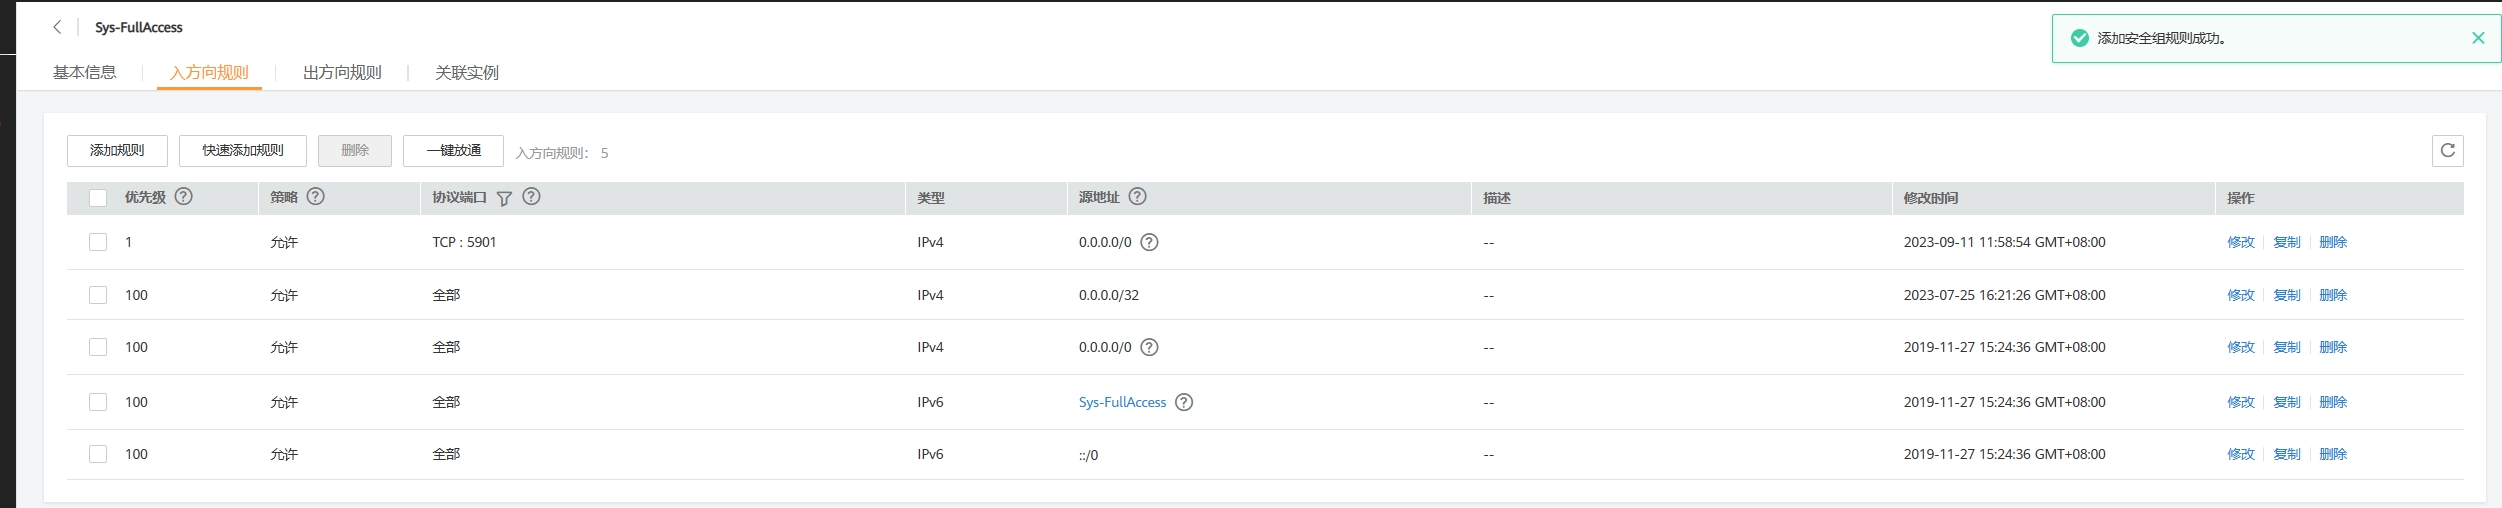Image resolution: width=2502 pixels, height=508 pixels.
Task: Click the back arrow beside Sys-FullAccess
Action: click(x=57, y=28)
